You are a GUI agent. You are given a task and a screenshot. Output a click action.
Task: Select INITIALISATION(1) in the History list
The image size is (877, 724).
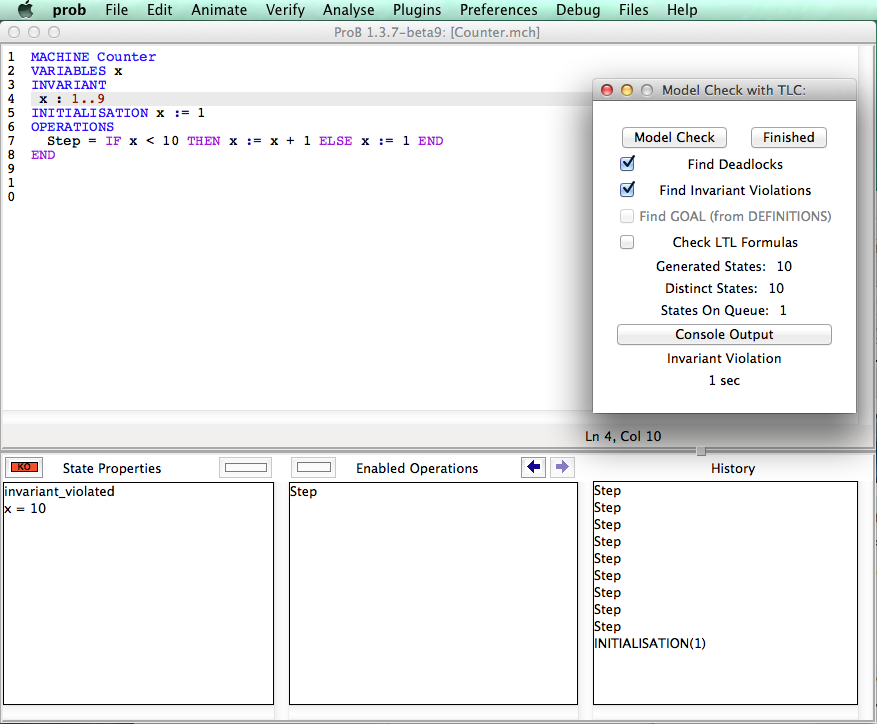pyautogui.click(x=649, y=644)
